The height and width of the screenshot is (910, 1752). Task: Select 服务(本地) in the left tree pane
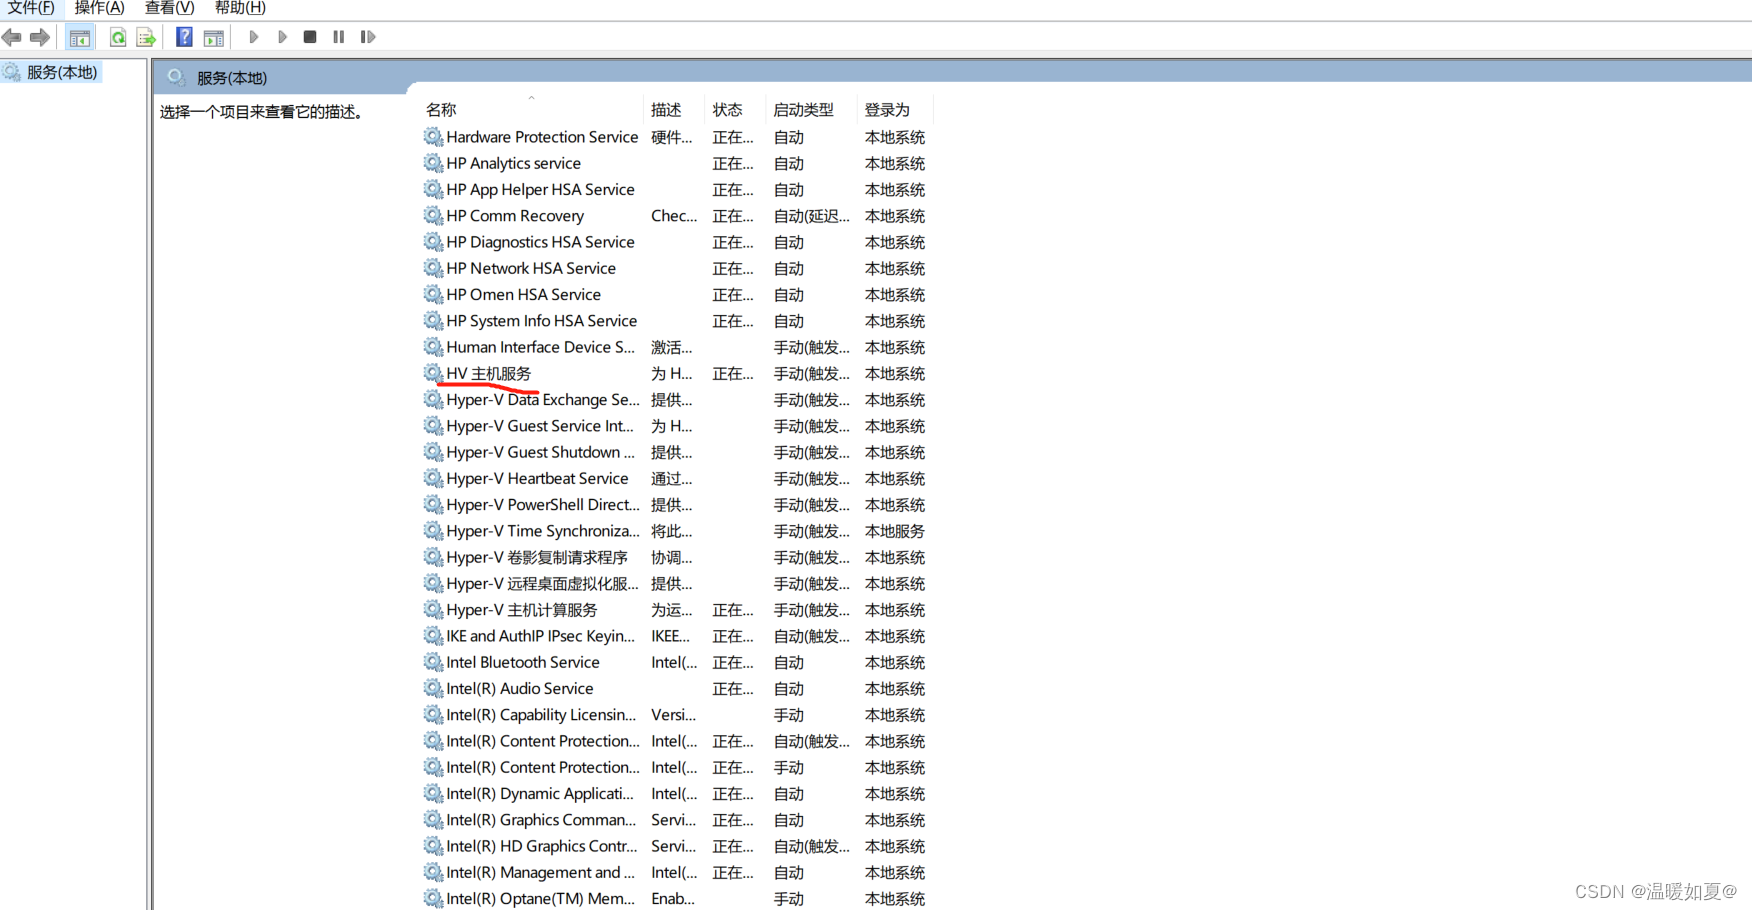62,72
